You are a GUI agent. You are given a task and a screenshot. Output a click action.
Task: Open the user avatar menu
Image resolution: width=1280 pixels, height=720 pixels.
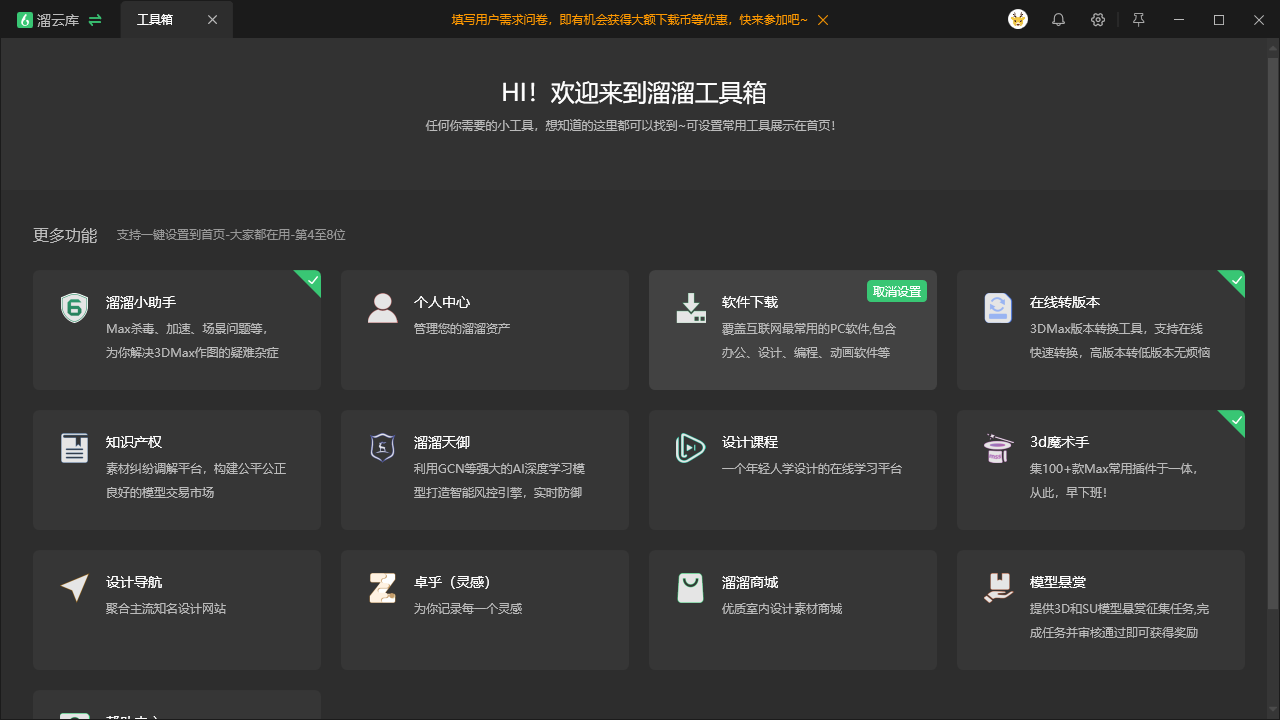tap(1018, 19)
